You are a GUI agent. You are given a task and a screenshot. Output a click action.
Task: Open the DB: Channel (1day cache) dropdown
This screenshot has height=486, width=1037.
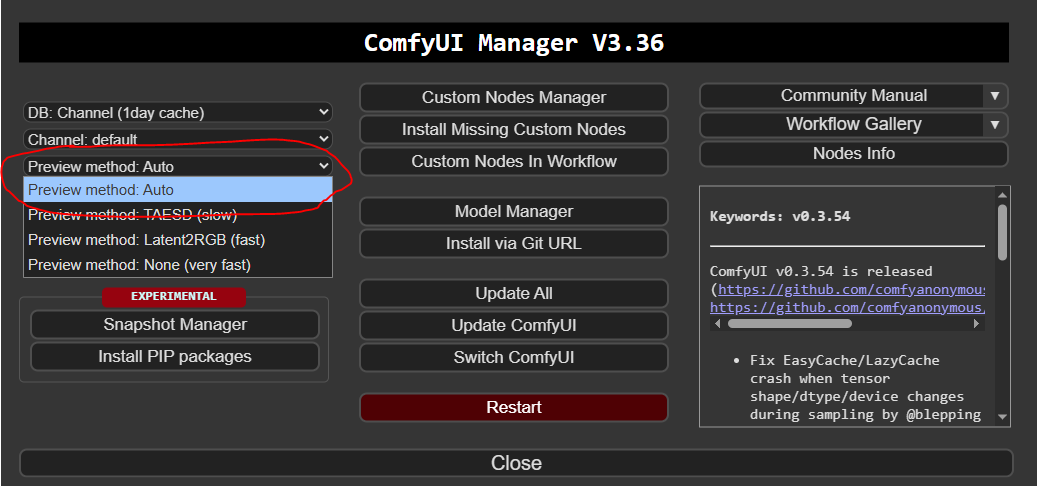point(178,112)
